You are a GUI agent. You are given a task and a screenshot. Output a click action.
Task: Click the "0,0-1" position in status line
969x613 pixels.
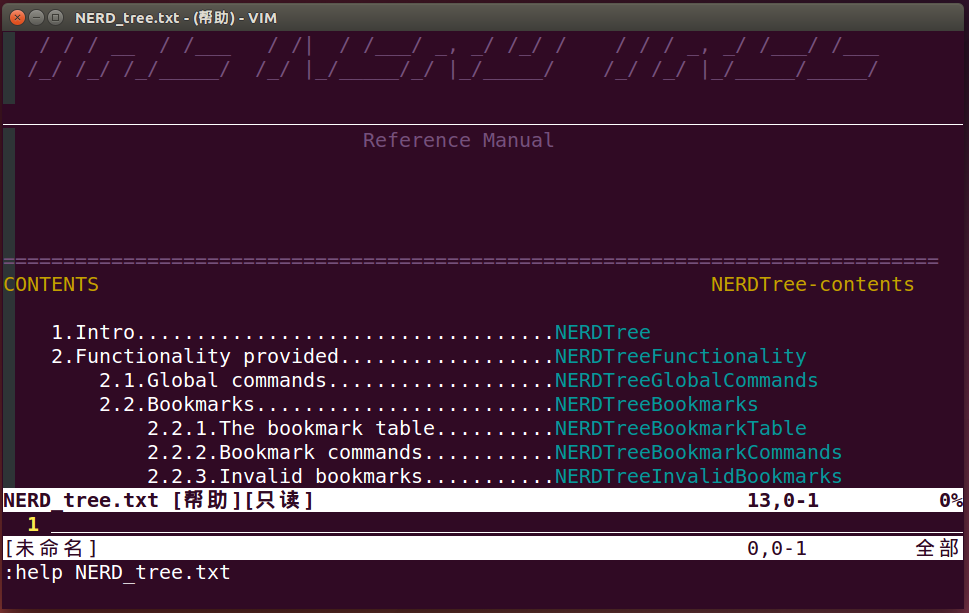coord(777,548)
